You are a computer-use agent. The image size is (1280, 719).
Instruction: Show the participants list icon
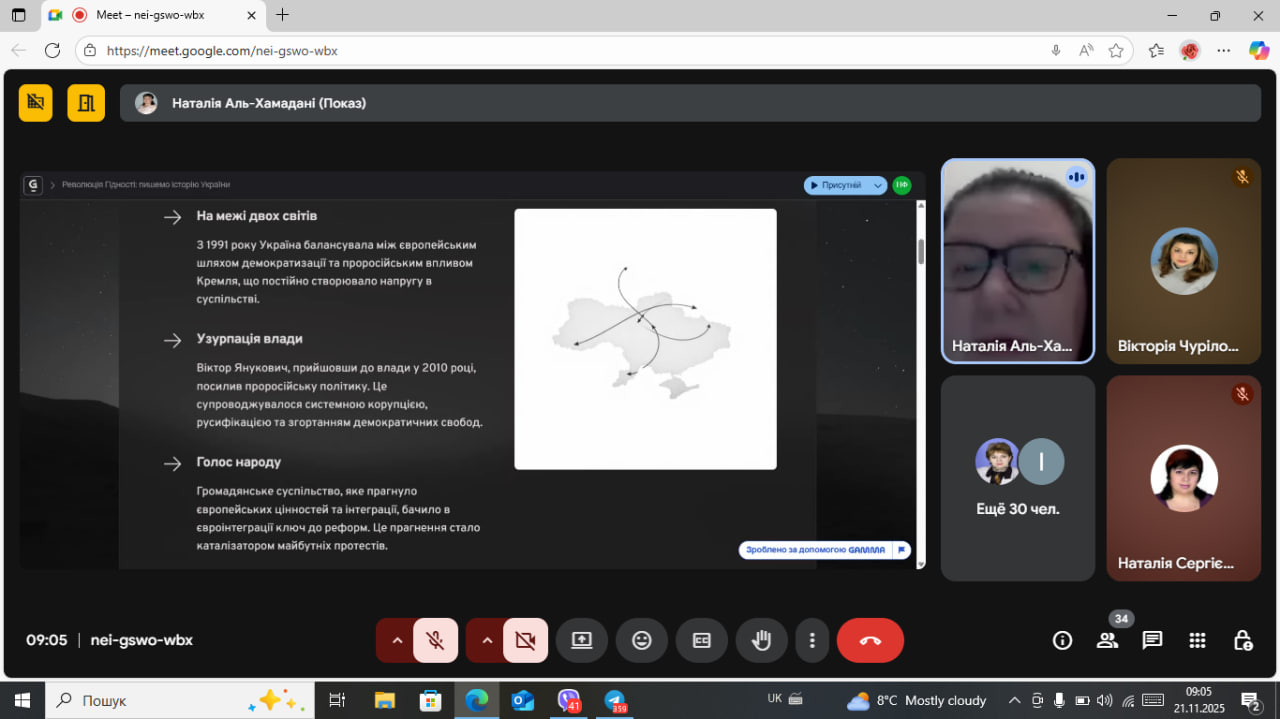[1107, 641]
